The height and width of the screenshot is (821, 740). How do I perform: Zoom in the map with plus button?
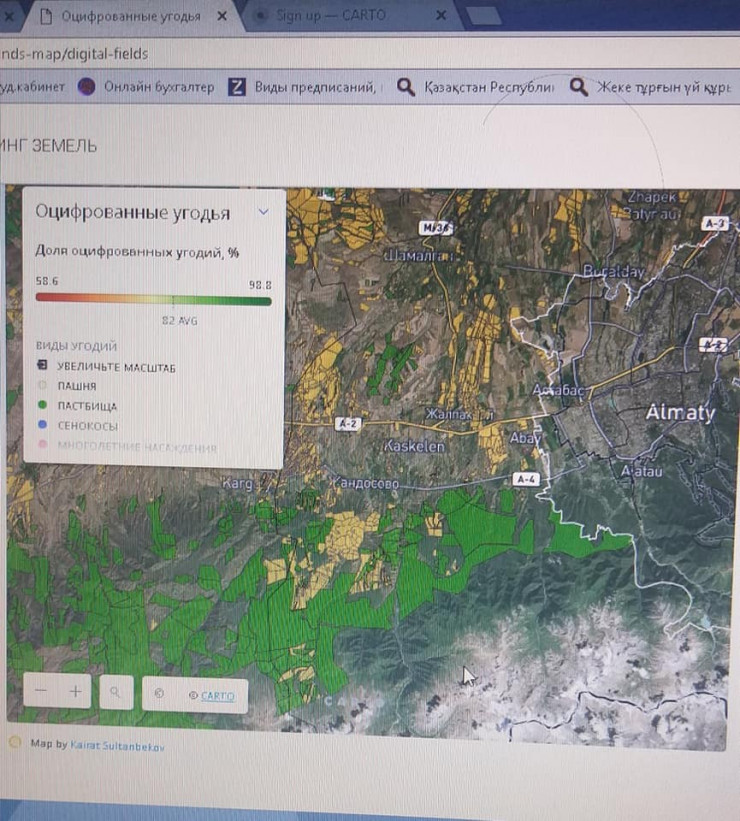(75, 691)
